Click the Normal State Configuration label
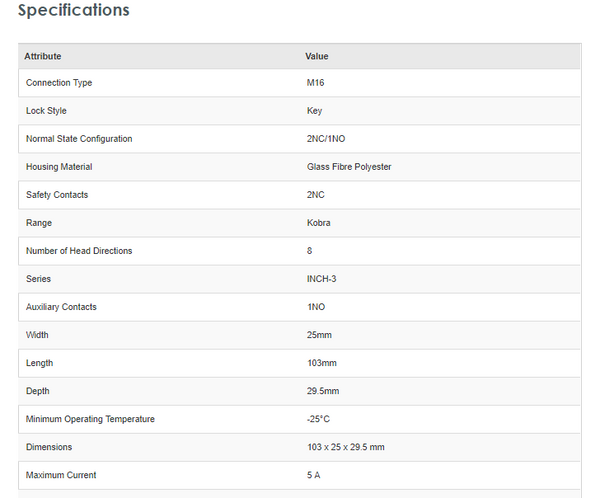The width and height of the screenshot is (600, 498). tap(79, 139)
